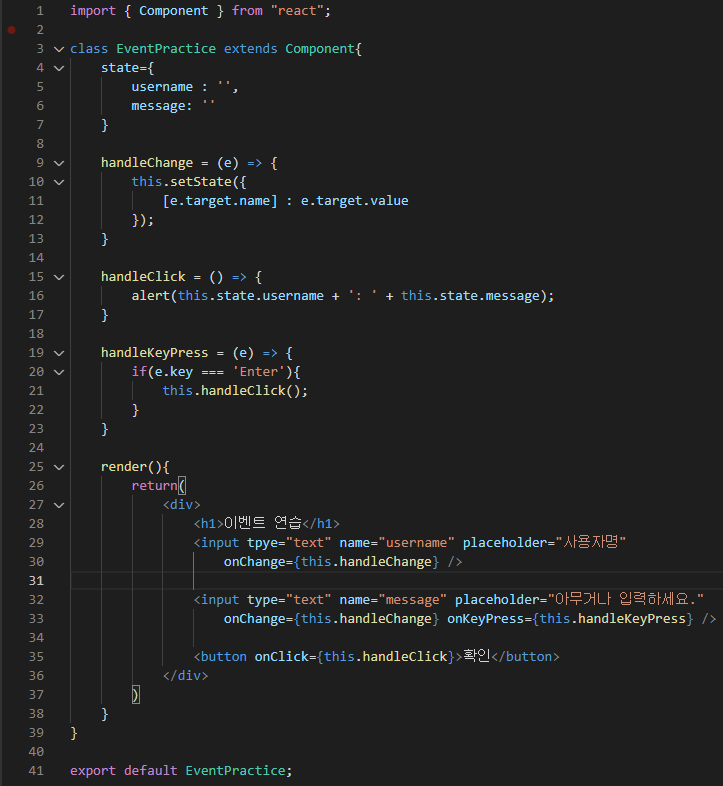
Task: Click the h1 text '이벤트 연습' on line 28
Action: point(263,523)
